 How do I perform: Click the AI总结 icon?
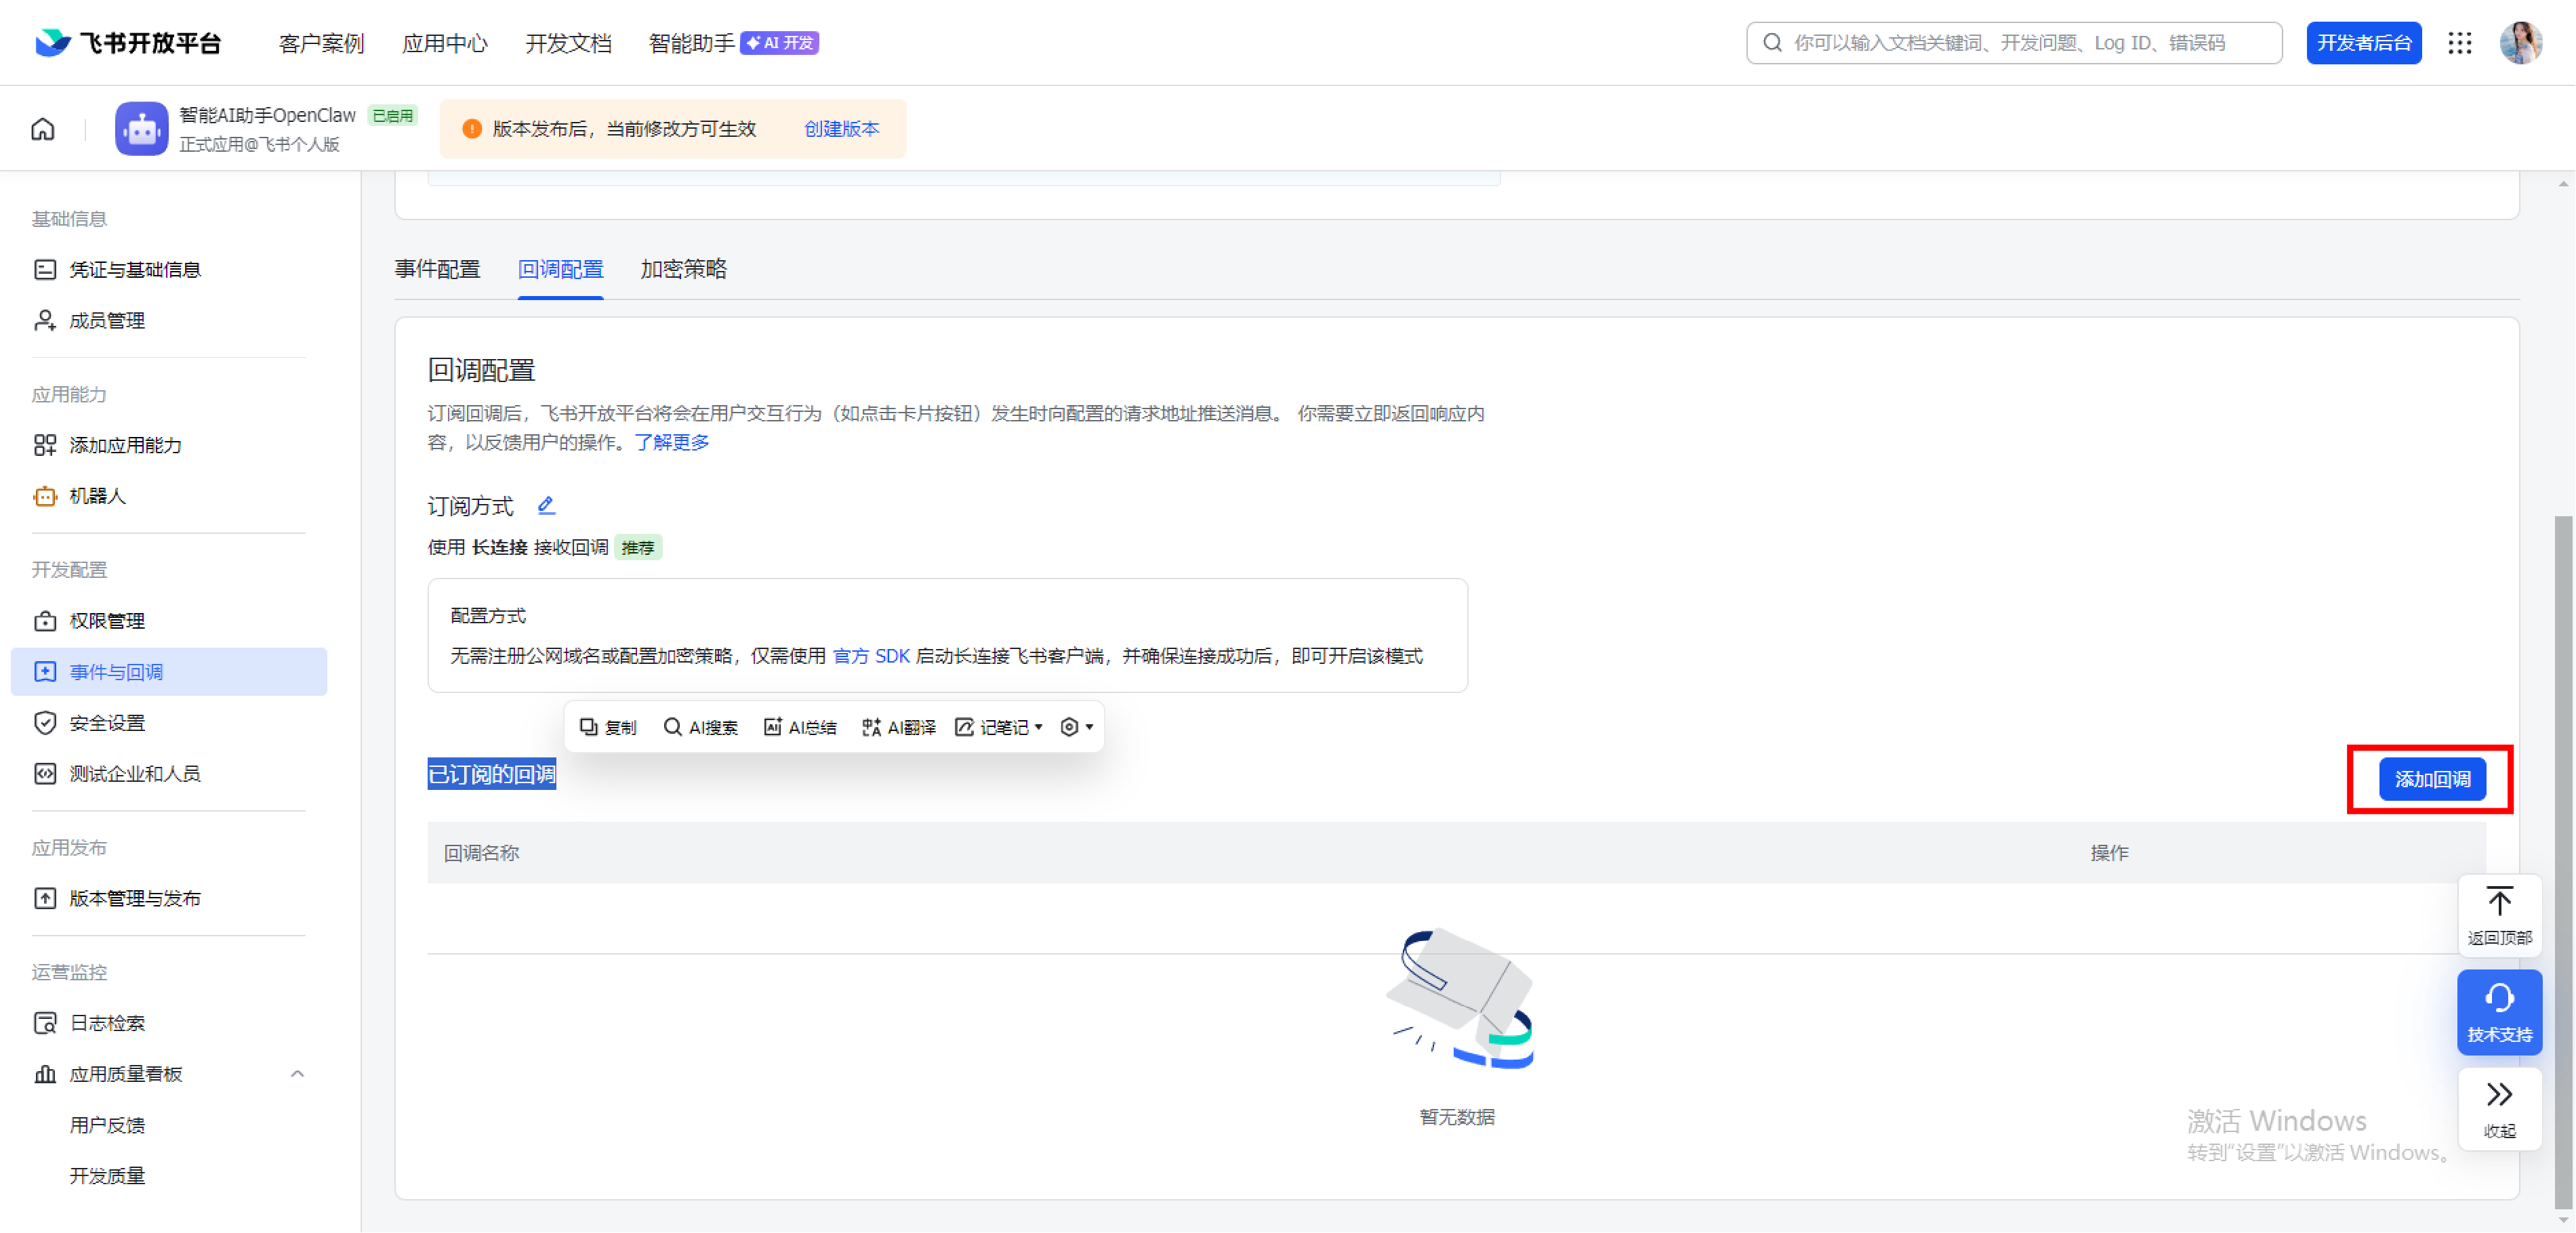[772, 727]
